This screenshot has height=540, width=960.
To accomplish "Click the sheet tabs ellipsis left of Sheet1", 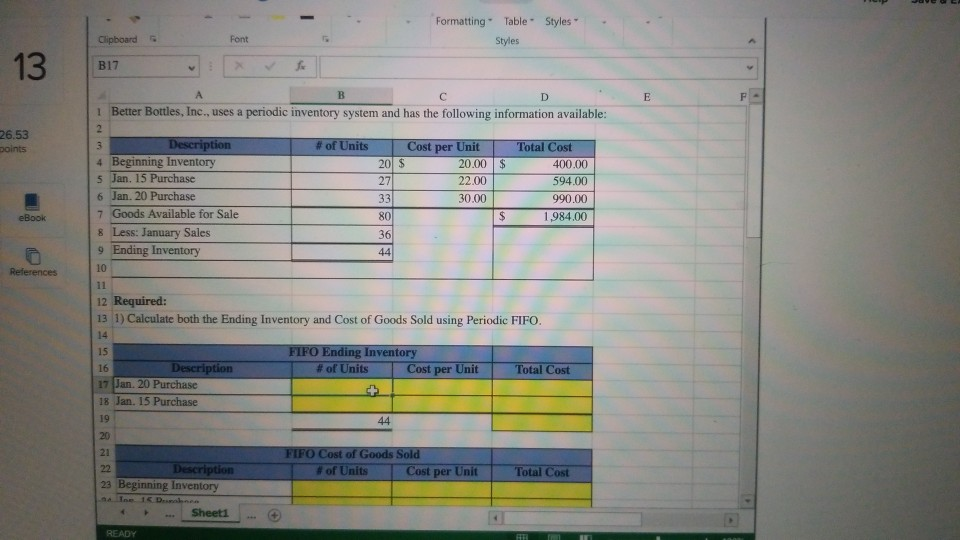I will [170, 514].
